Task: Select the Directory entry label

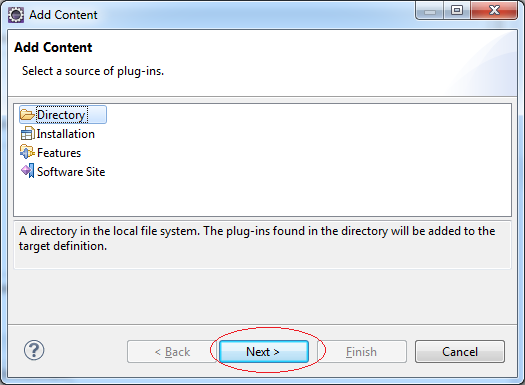Action: click(61, 115)
